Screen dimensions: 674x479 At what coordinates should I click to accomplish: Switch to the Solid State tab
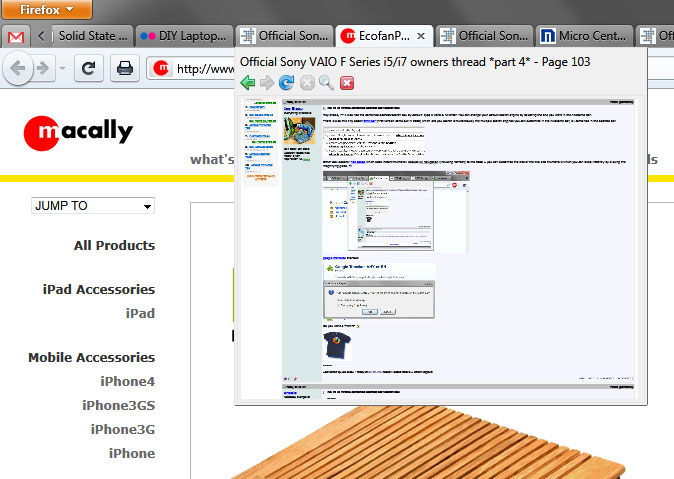tap(92, 36)
